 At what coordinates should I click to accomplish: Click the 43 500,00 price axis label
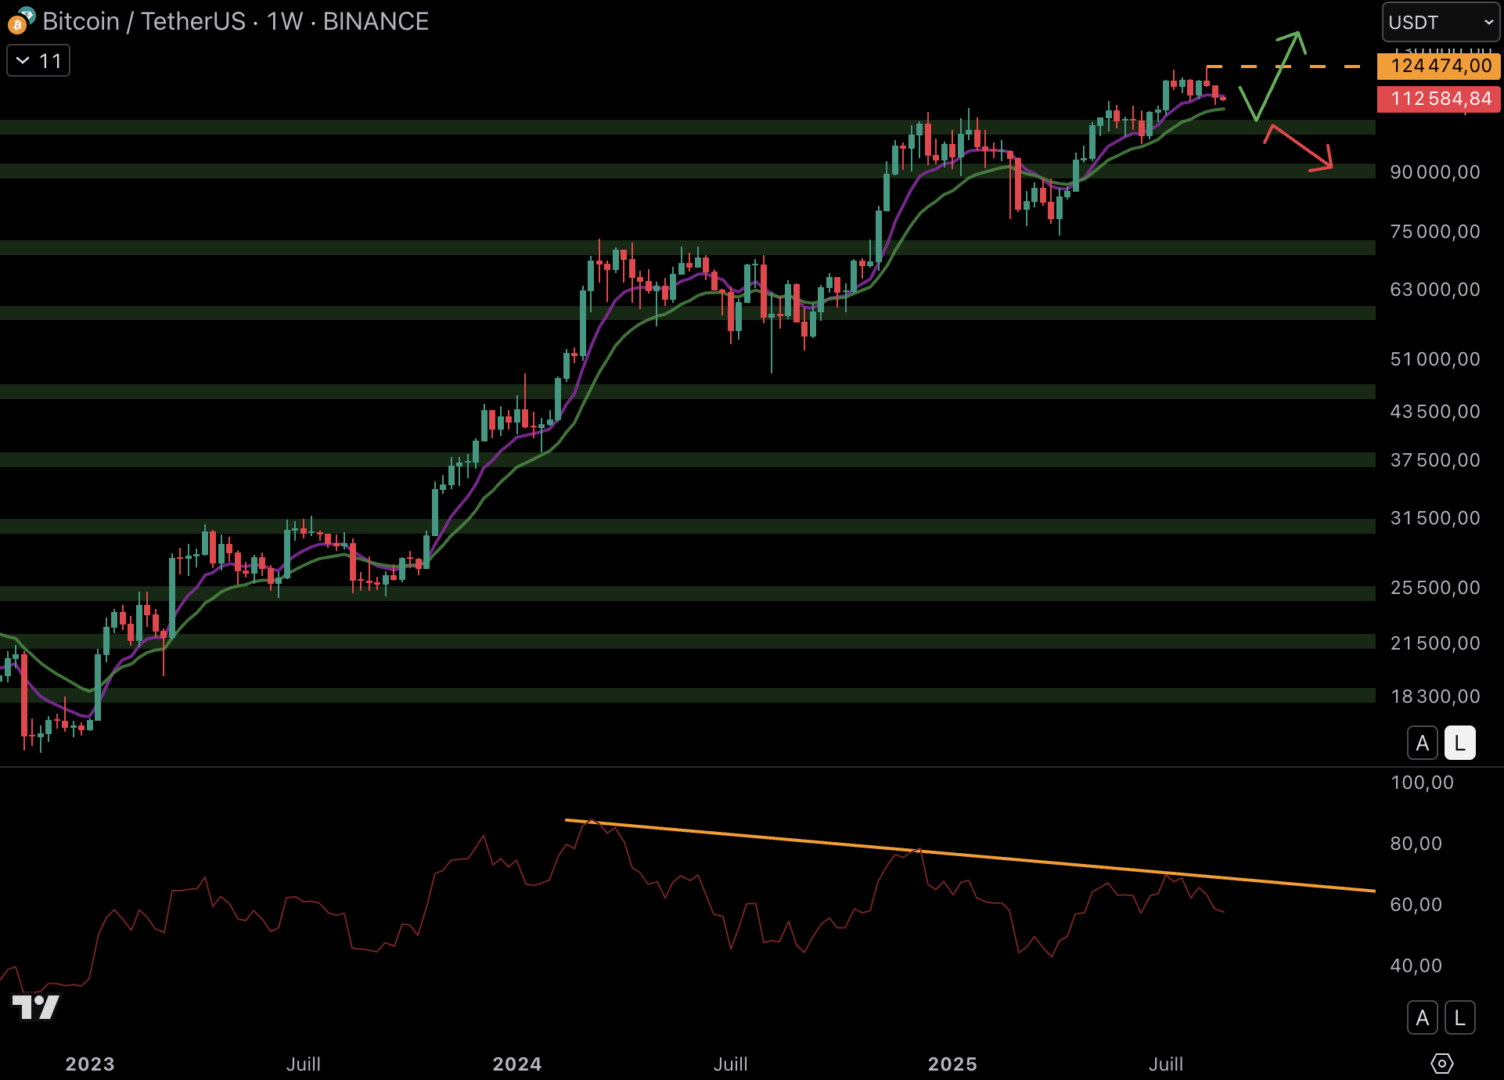[1435, 411]
